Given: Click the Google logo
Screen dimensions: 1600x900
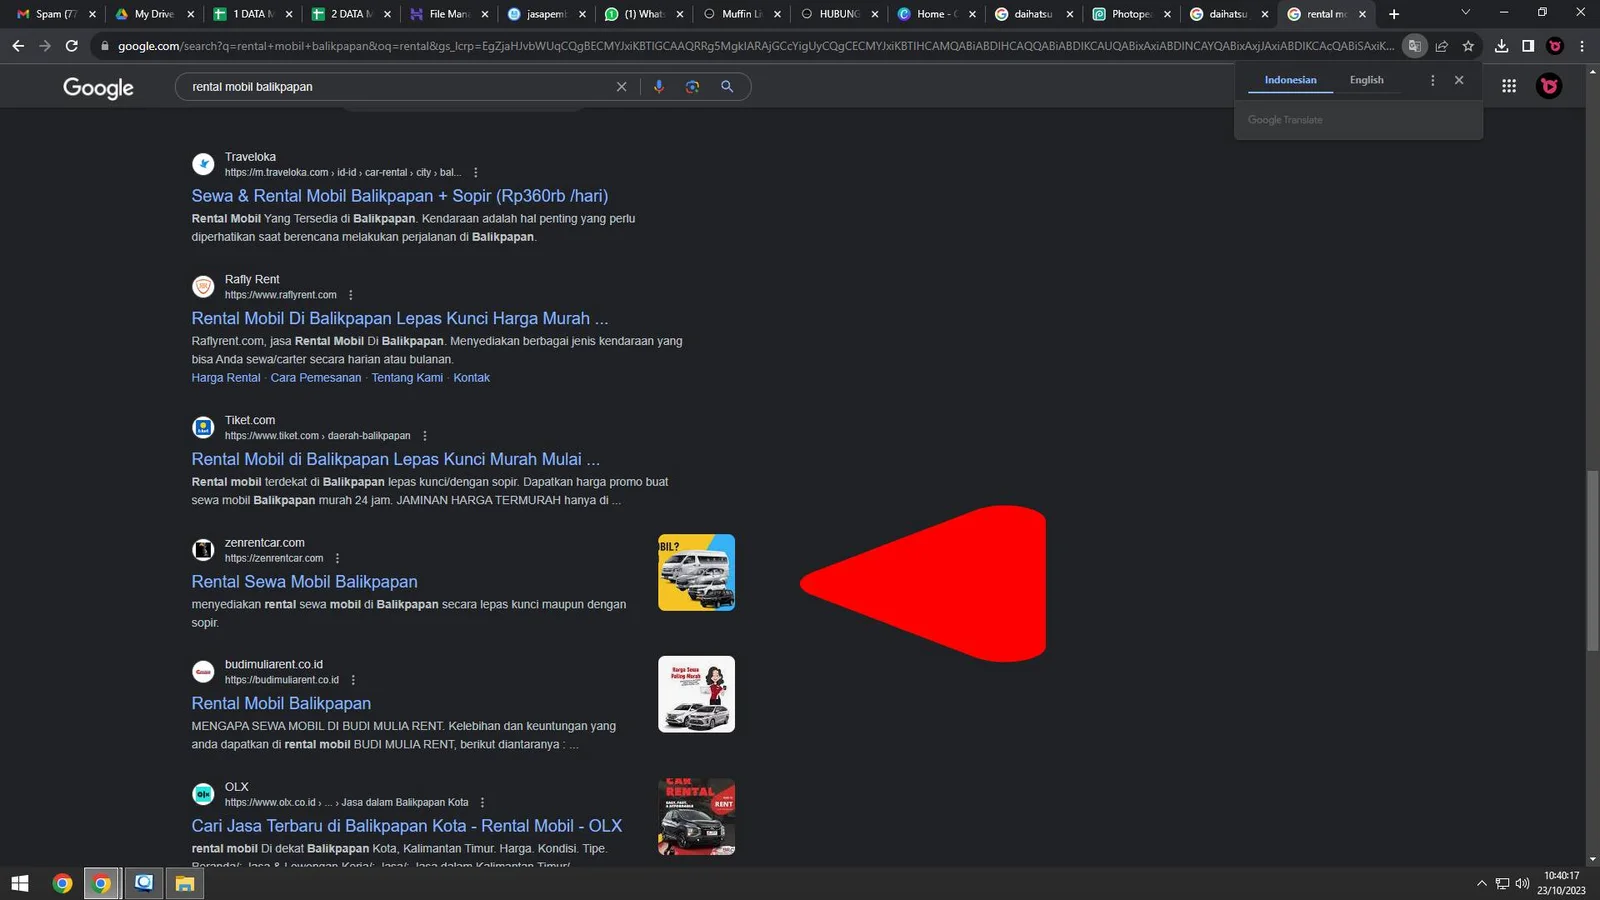Looking at the screenshot, I should click(98, 88).
